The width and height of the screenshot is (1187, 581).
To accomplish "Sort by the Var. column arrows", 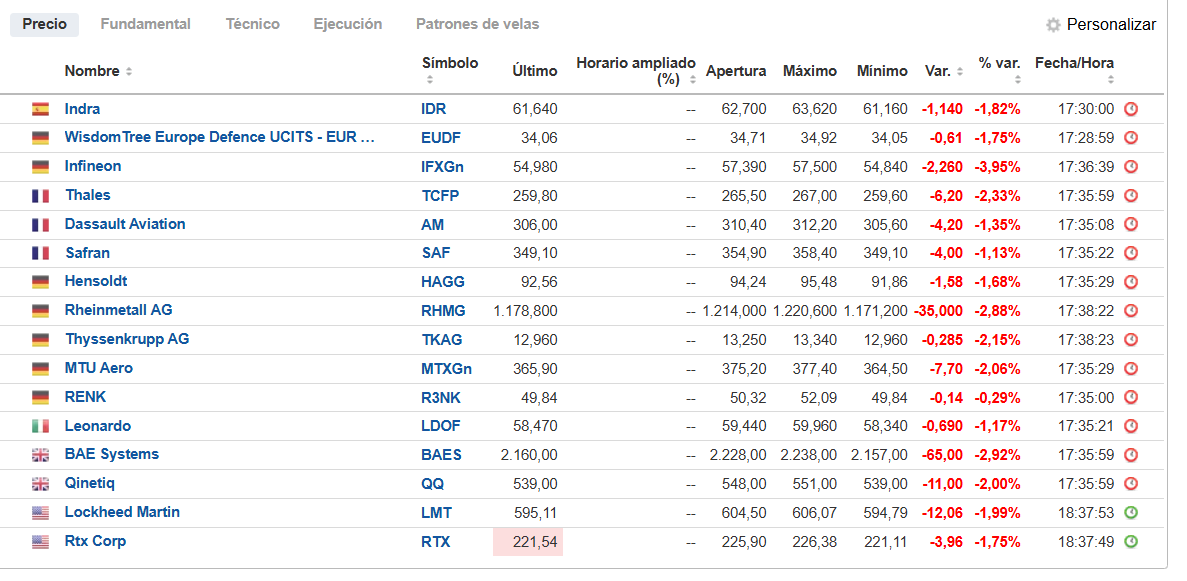I will (x=960, y=72).
